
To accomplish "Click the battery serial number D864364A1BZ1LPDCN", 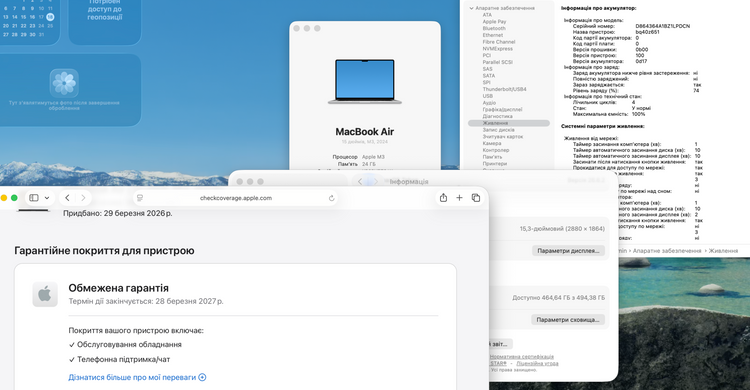I will pos(662,26).
